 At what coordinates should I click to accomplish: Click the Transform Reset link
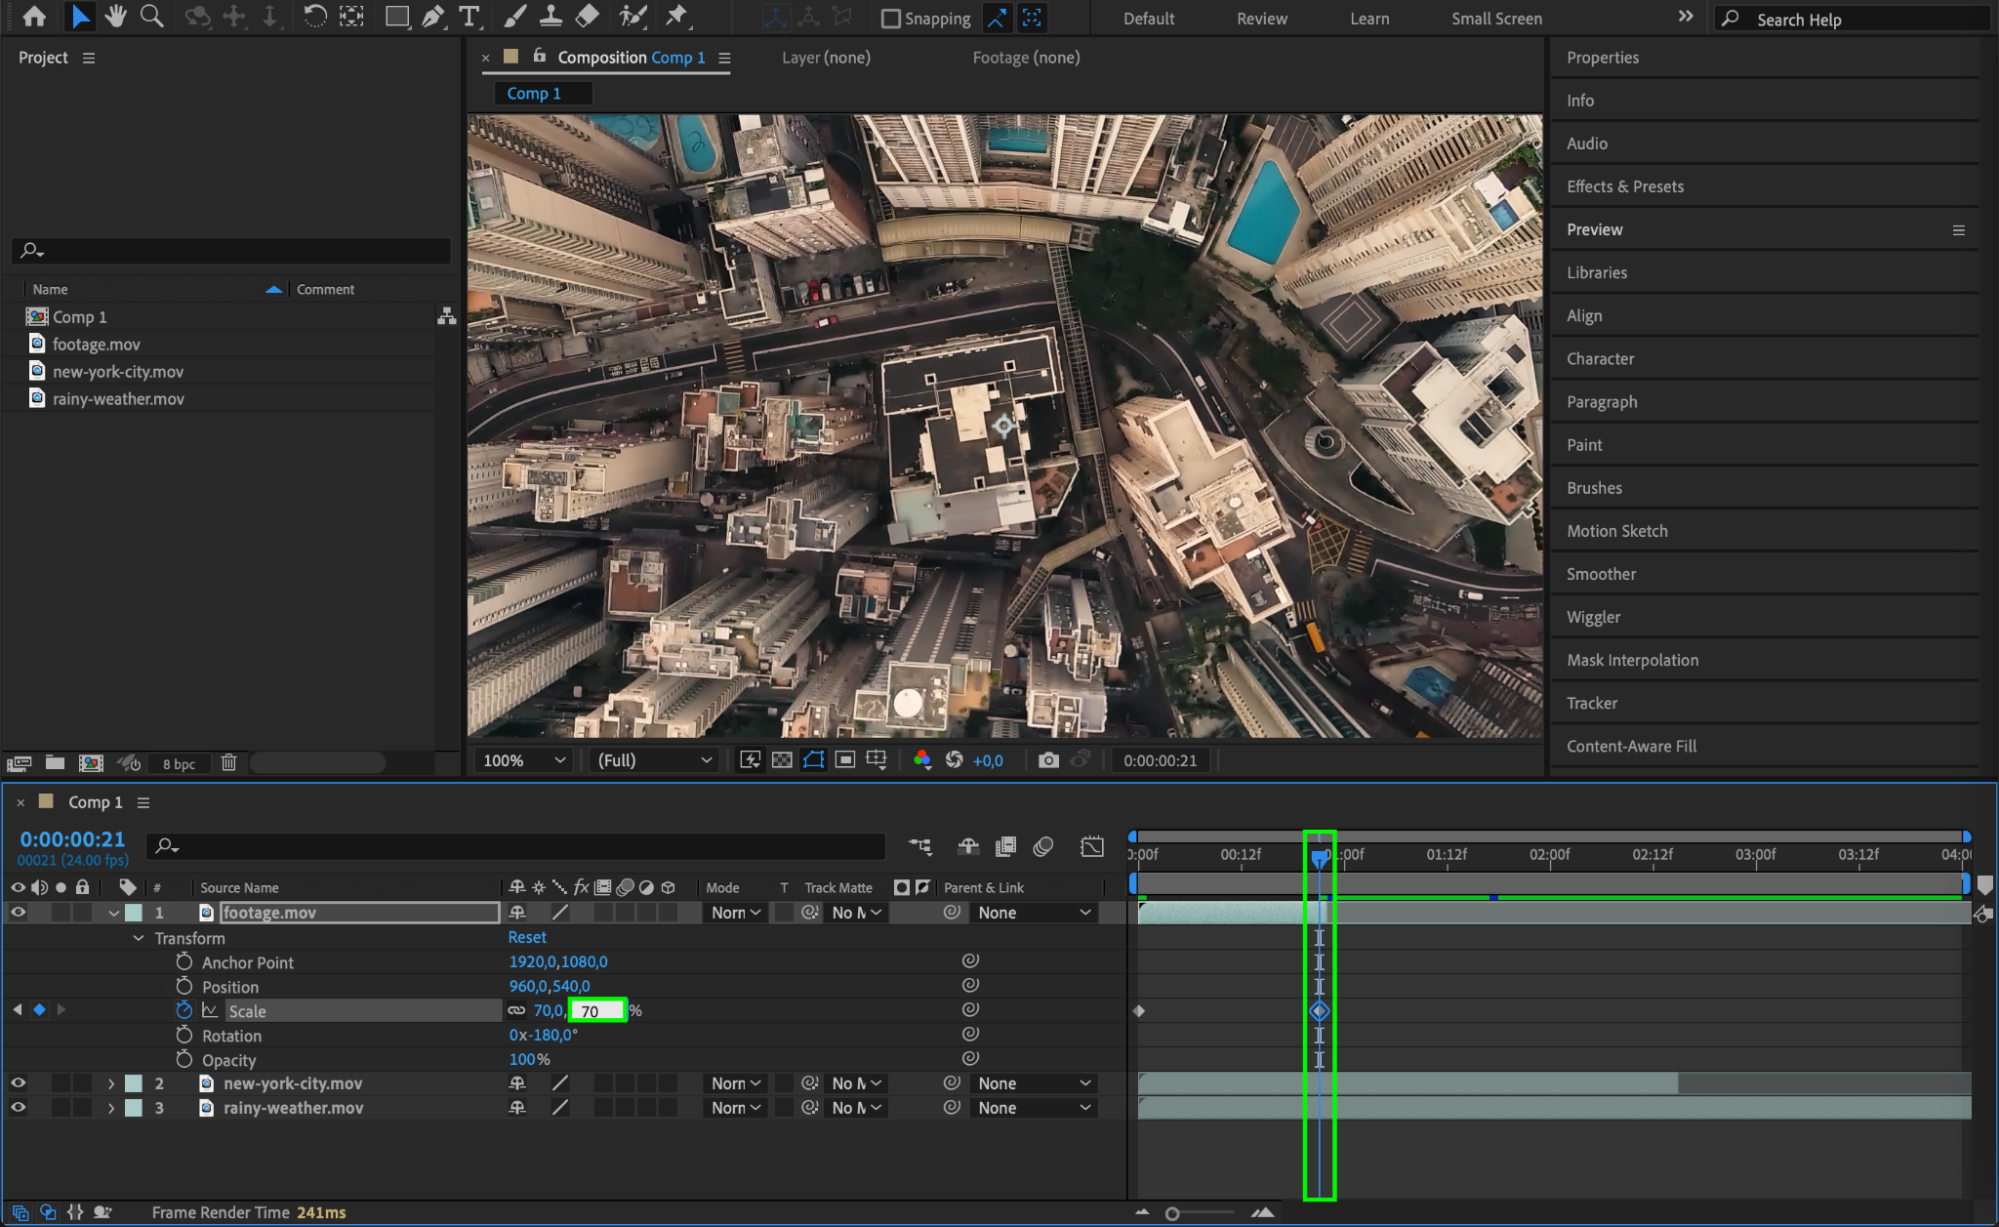coord(527,938)
